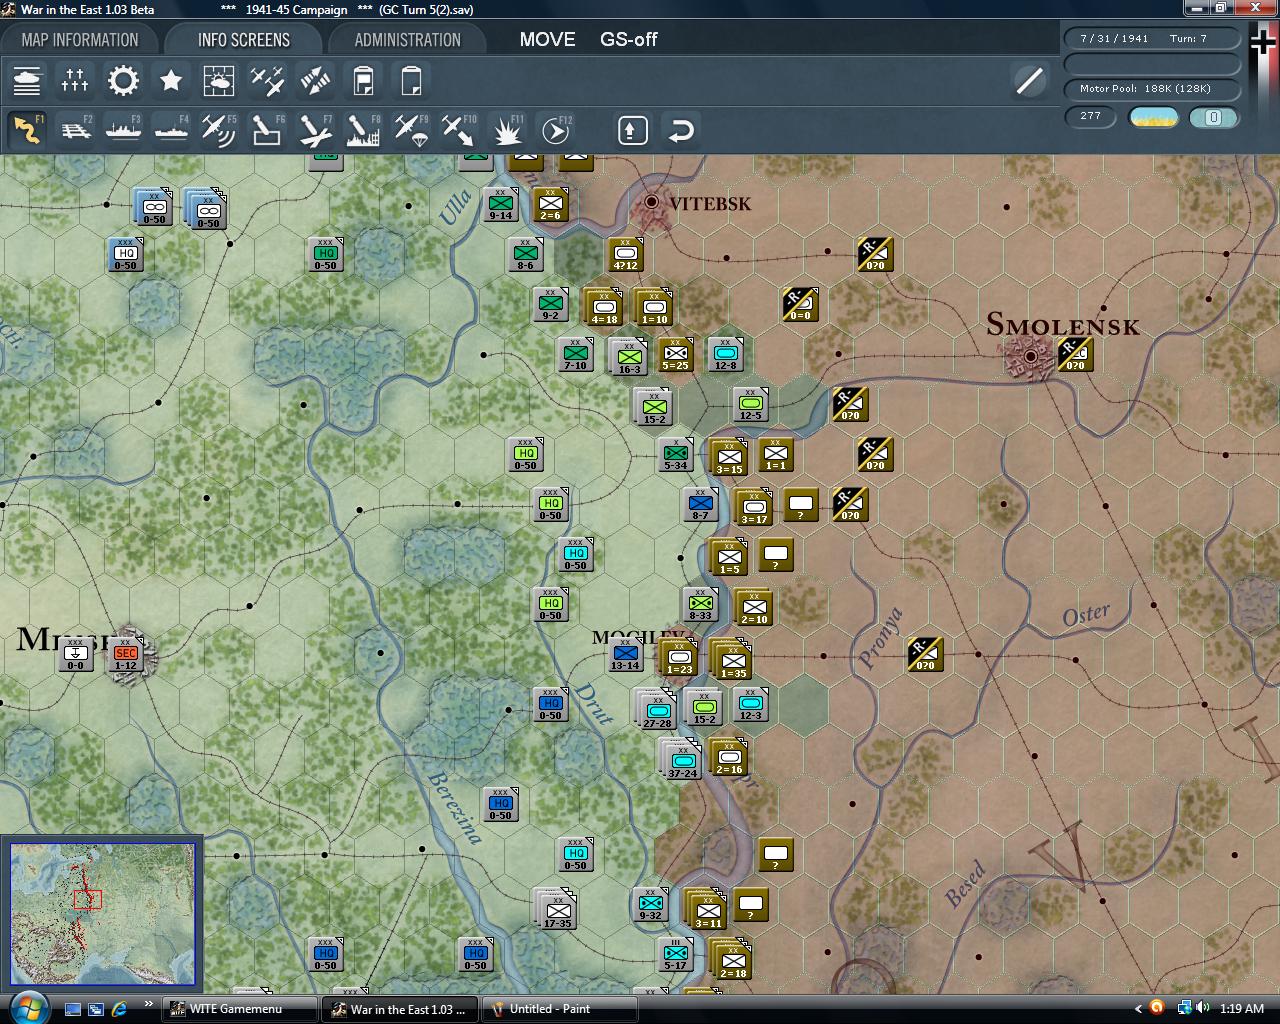Select F8 bomb city mode
The image size is (1280, 1024).
tap(363, 130)
